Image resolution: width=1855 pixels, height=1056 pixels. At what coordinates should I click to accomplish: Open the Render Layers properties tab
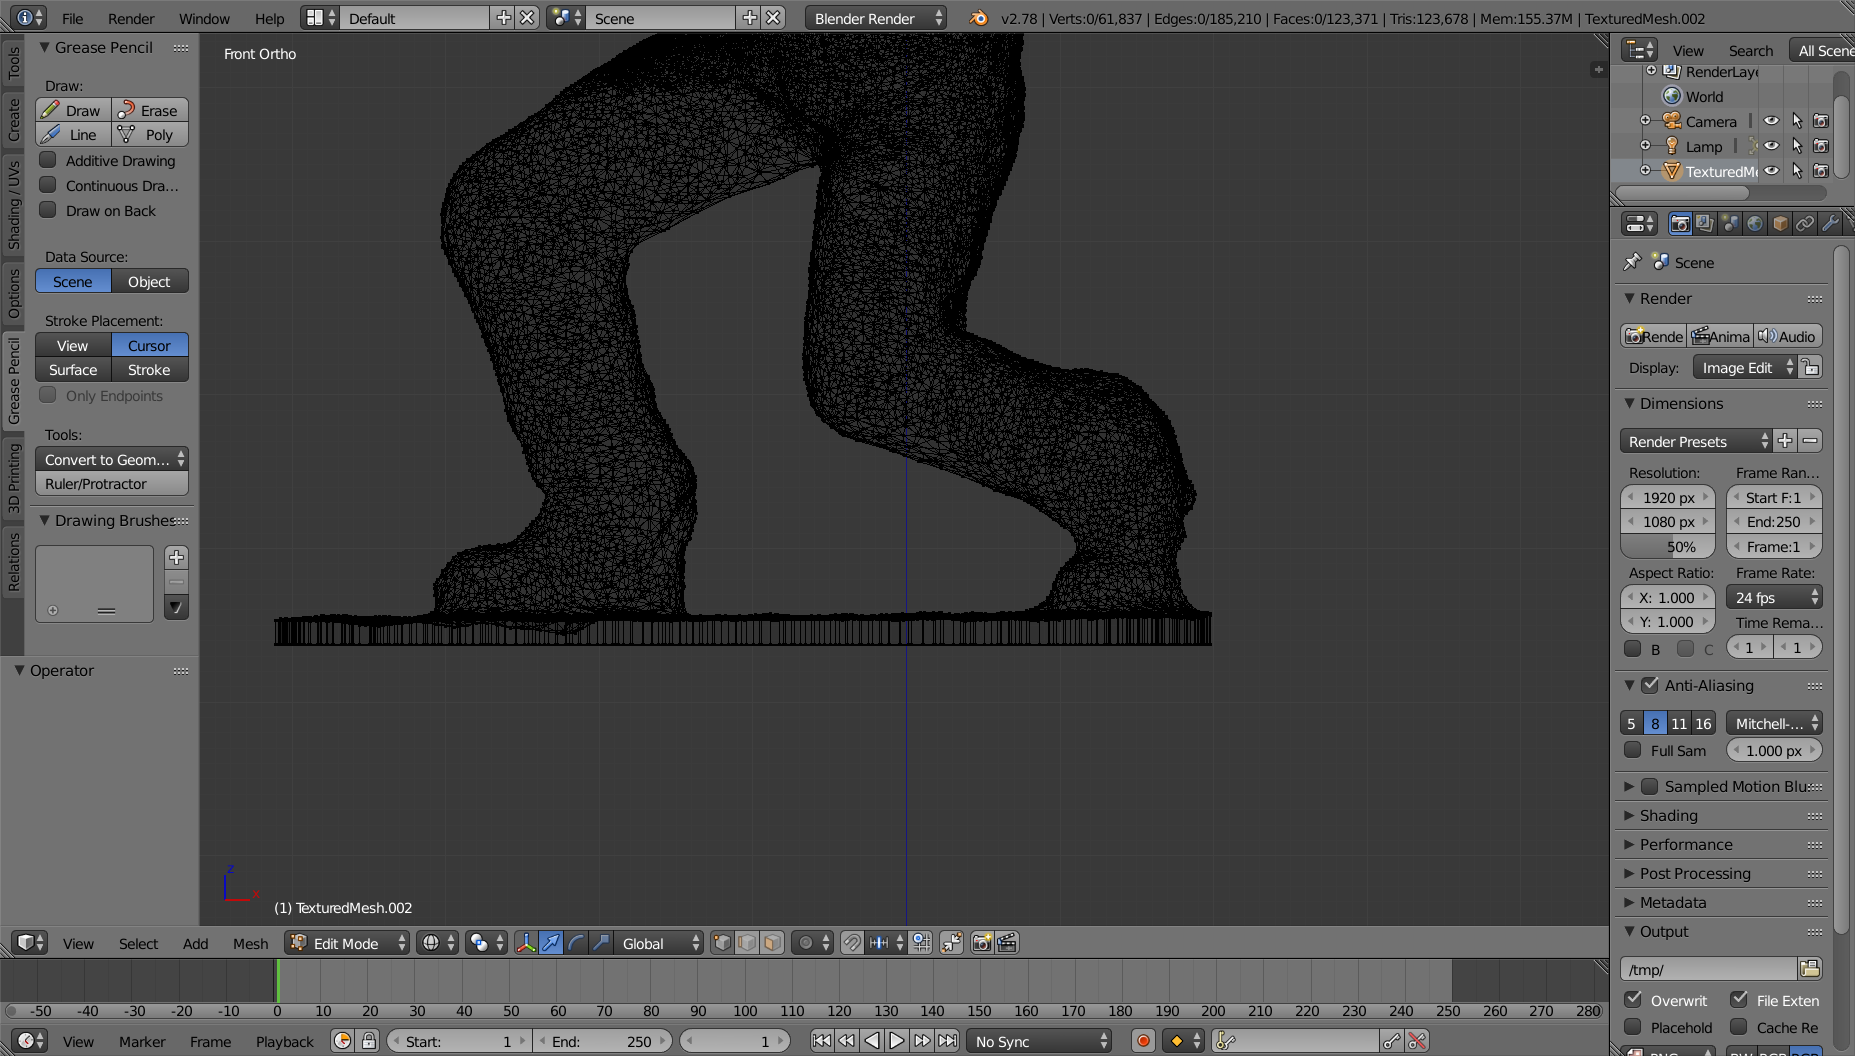1705,224
